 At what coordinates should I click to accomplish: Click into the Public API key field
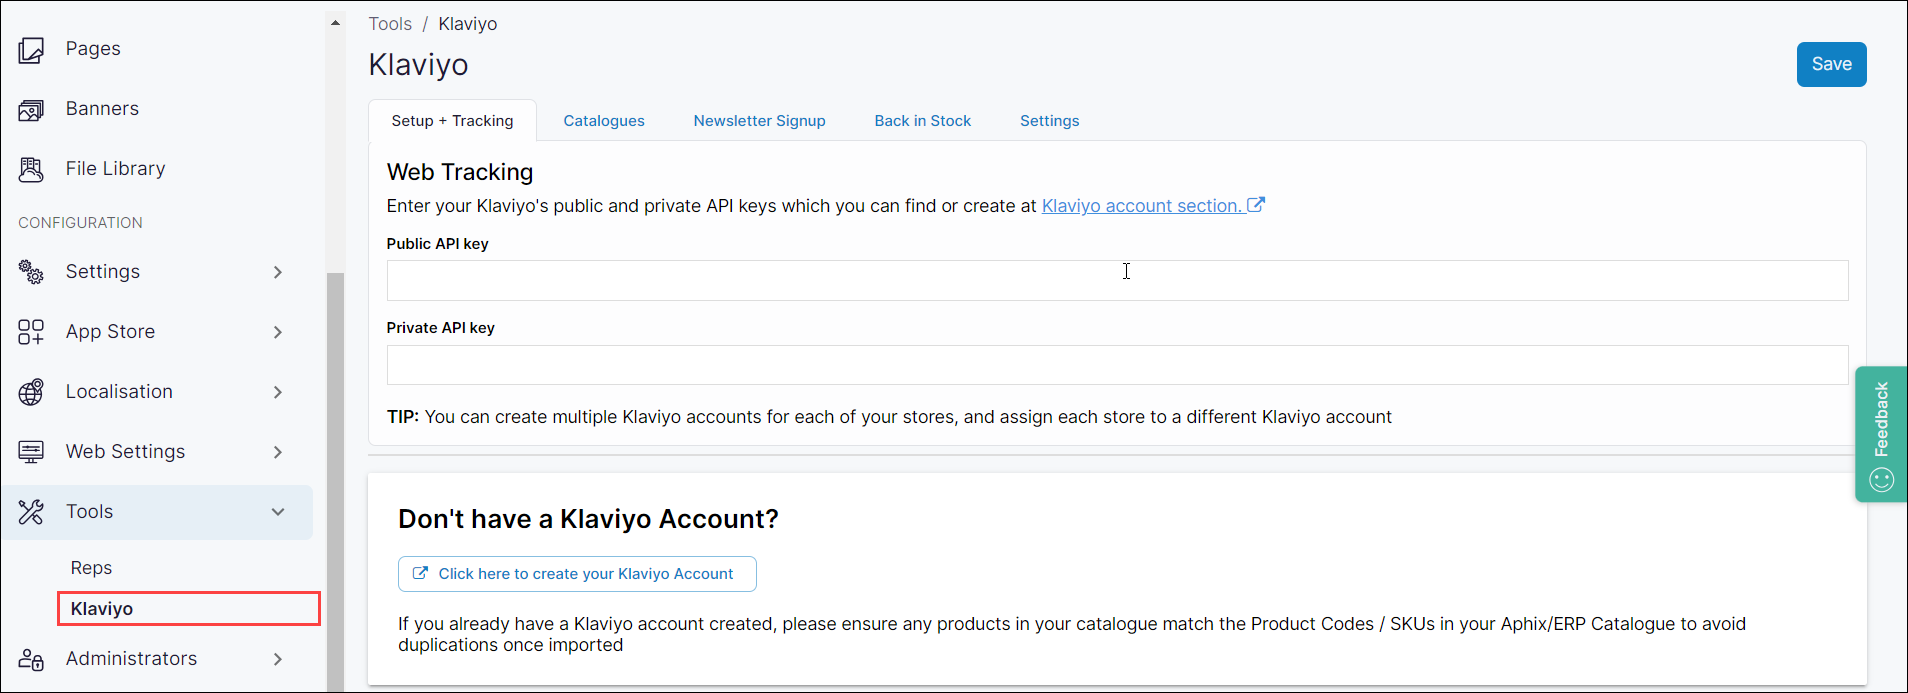pos(1116,281)
